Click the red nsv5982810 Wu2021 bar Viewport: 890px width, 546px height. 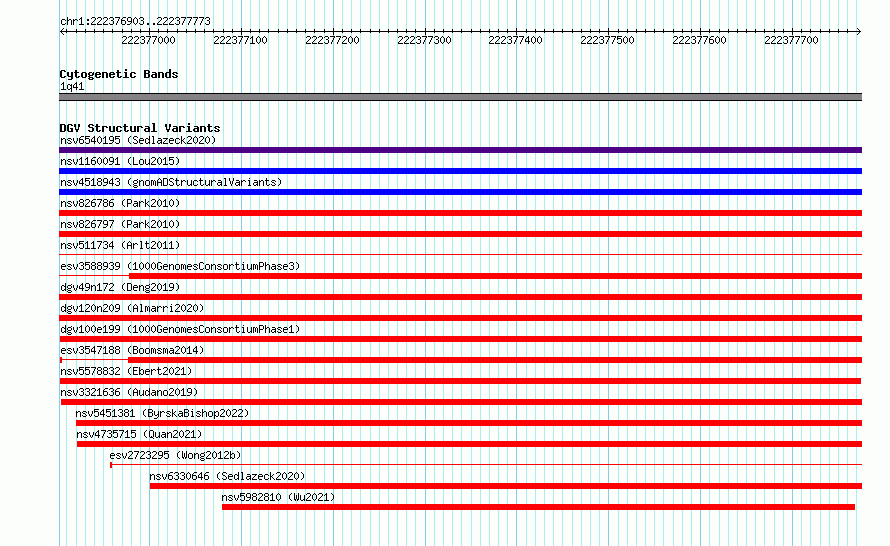click(x=538, y=507)
